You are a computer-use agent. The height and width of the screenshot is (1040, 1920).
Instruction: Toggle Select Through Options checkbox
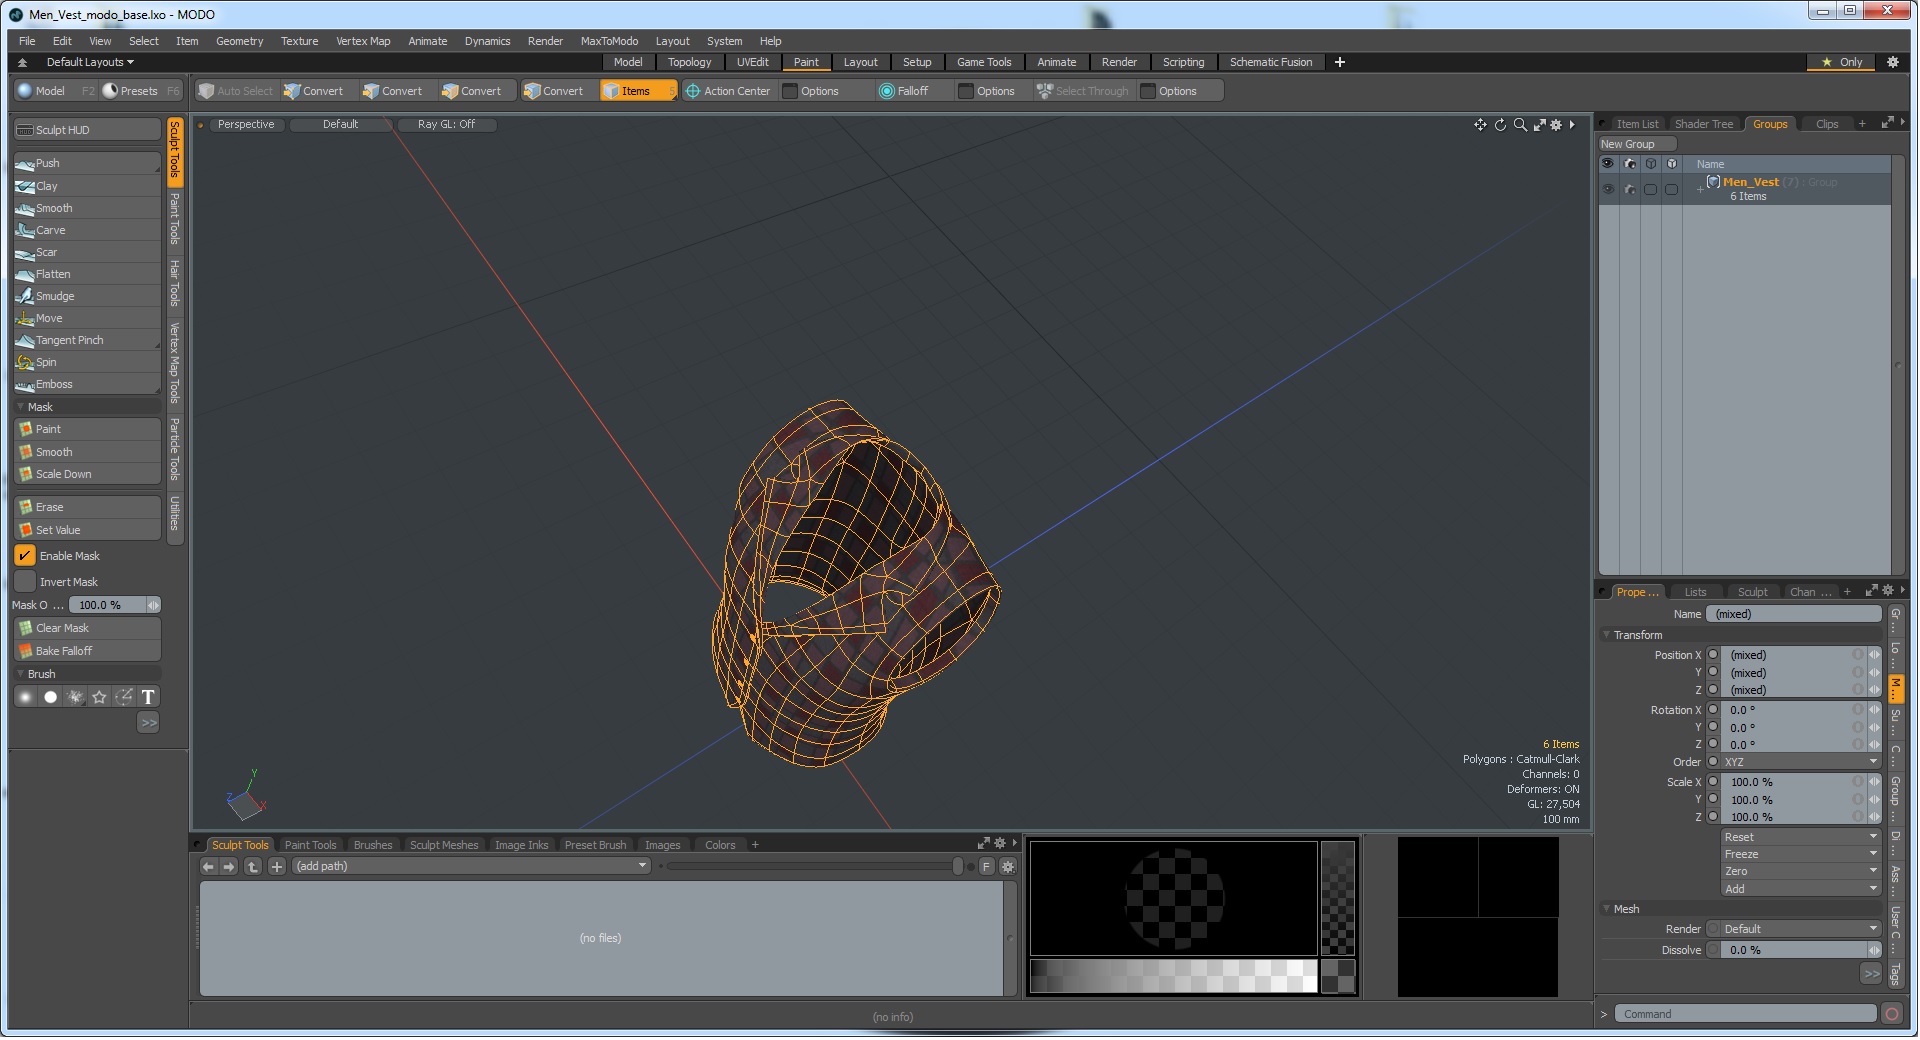(1148, 91)
